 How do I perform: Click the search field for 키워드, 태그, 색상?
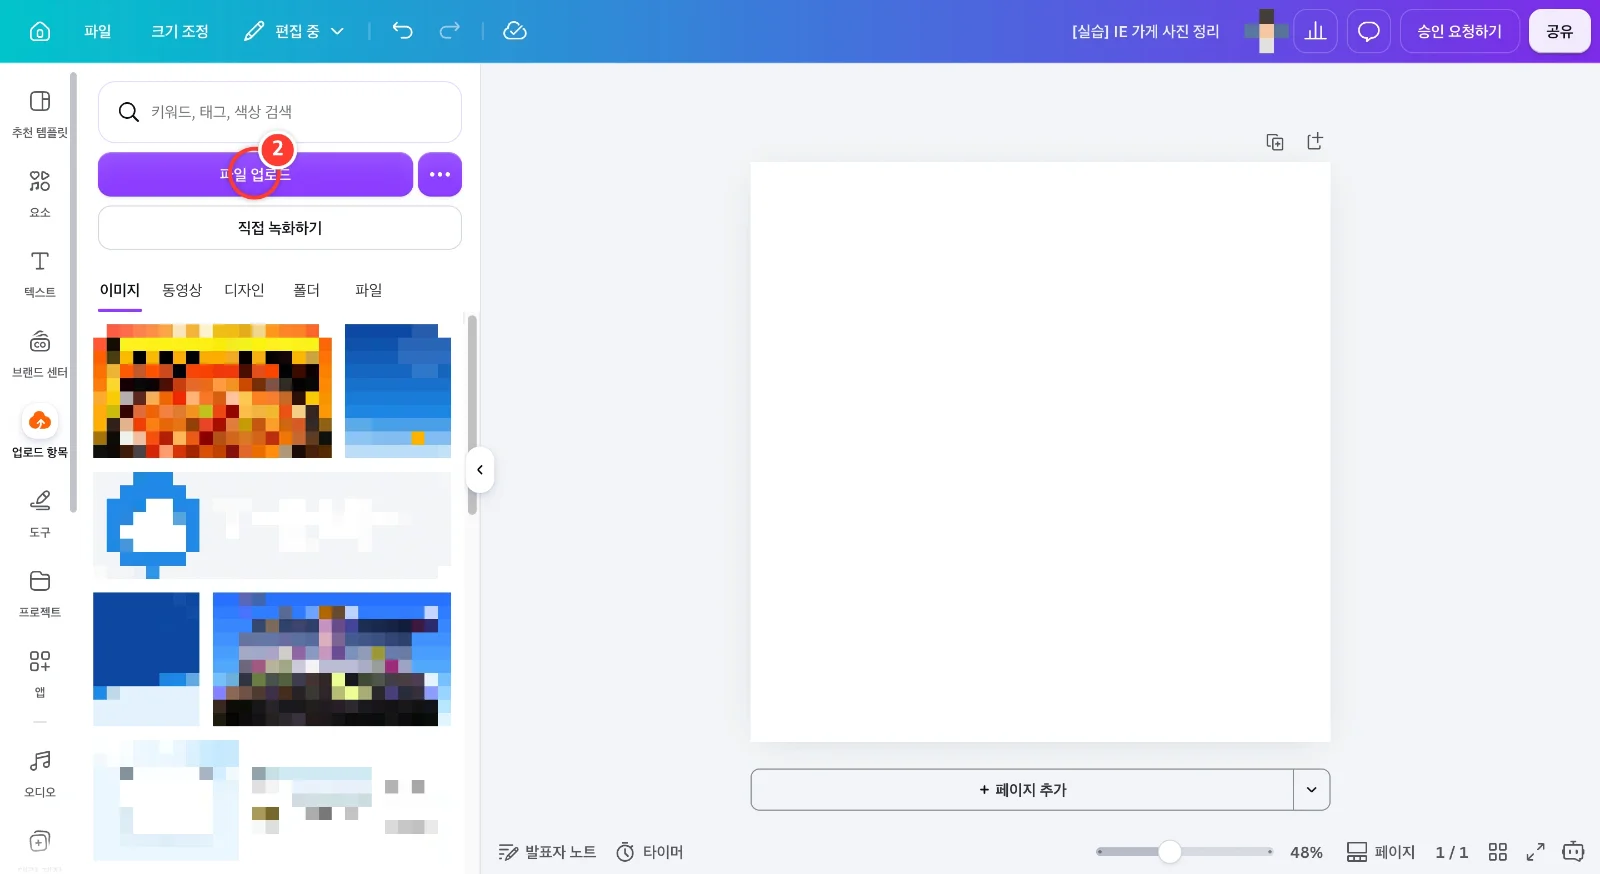(x=280, y=112)
